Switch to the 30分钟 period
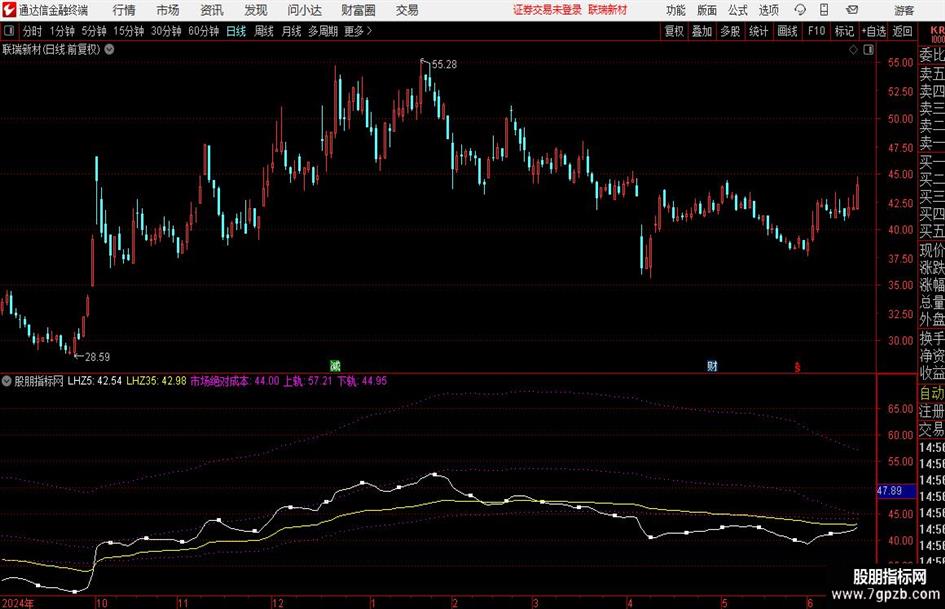Screen dimensions: 945x609 pos(166,31)
